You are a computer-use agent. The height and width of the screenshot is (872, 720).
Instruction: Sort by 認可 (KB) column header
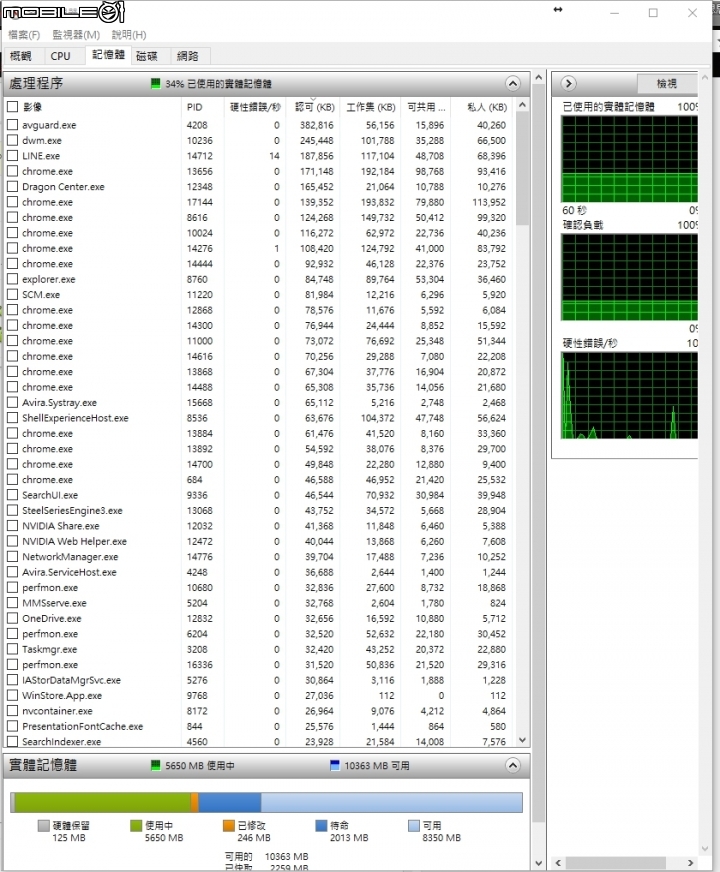(314, 107)
